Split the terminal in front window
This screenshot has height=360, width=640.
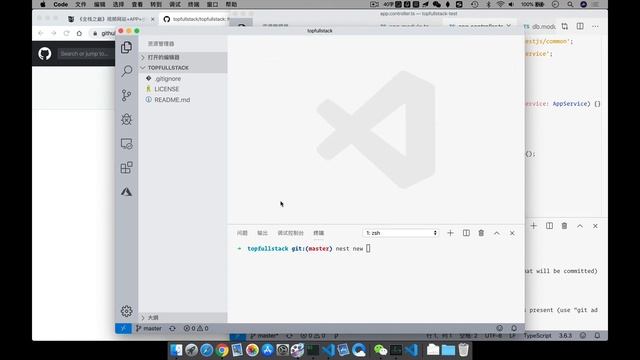click(x=466, y=233)
